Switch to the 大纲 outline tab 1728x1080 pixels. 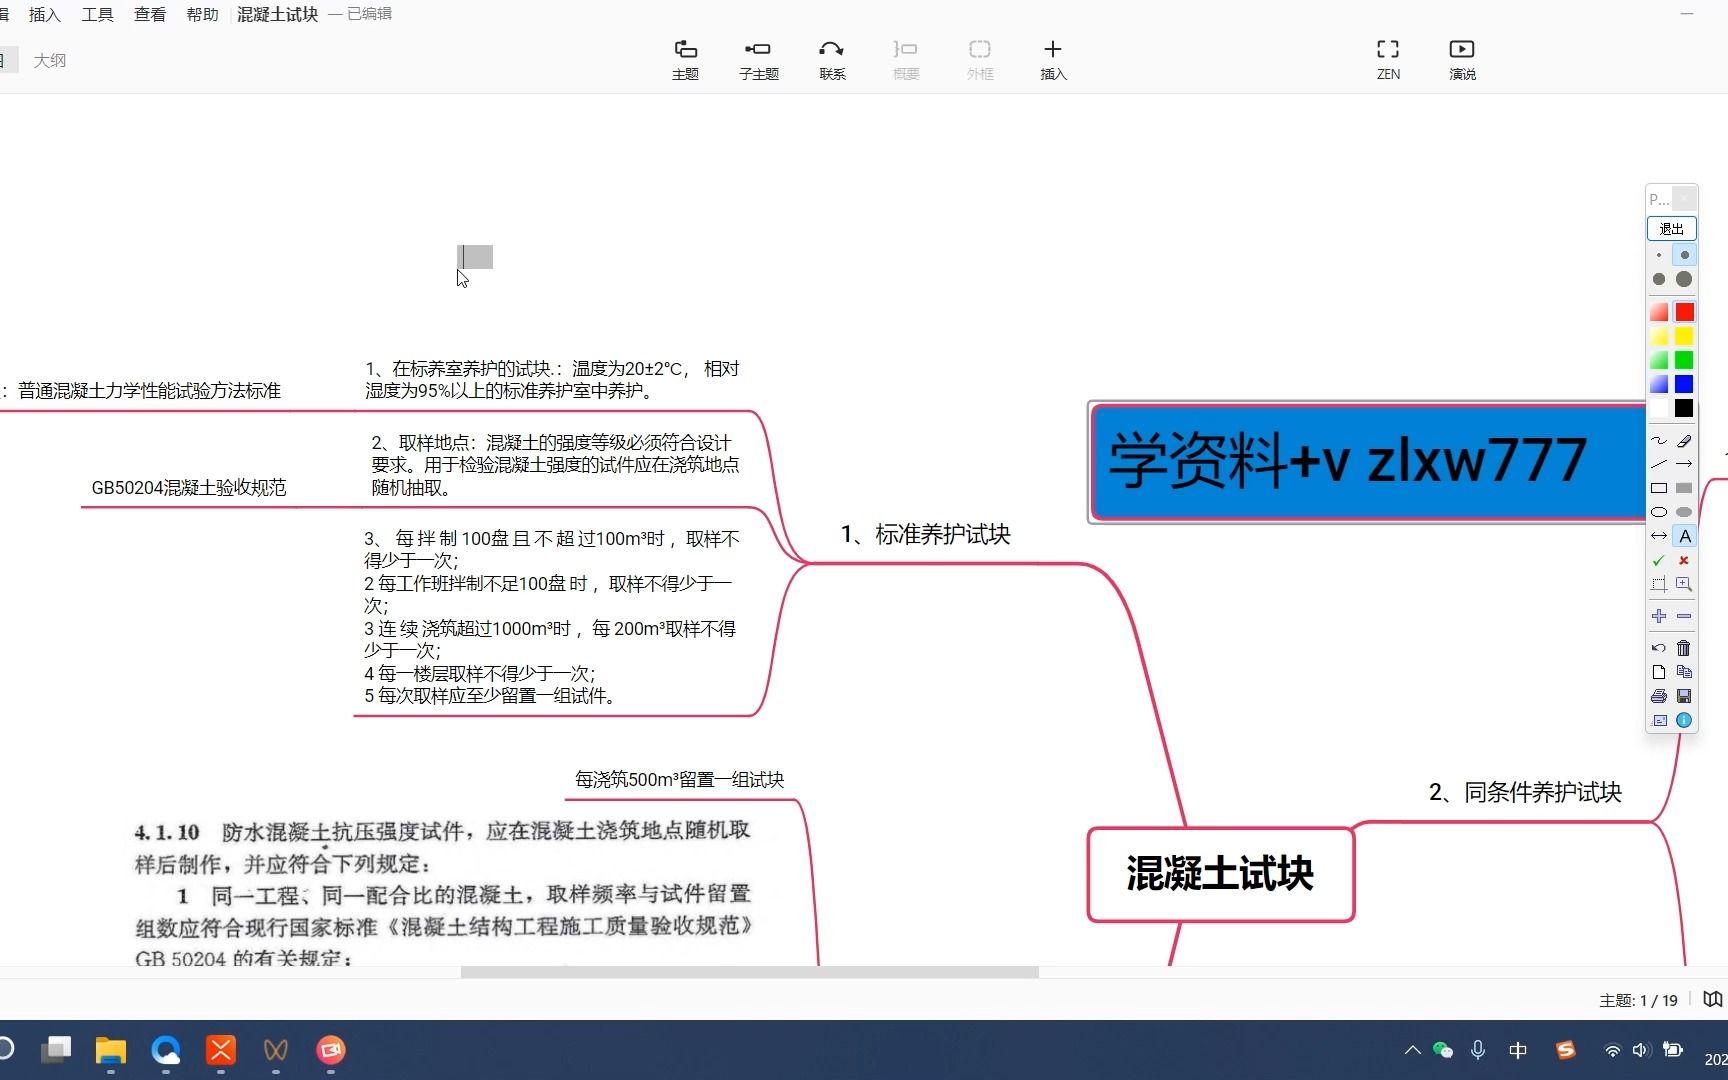coord(50,60)
